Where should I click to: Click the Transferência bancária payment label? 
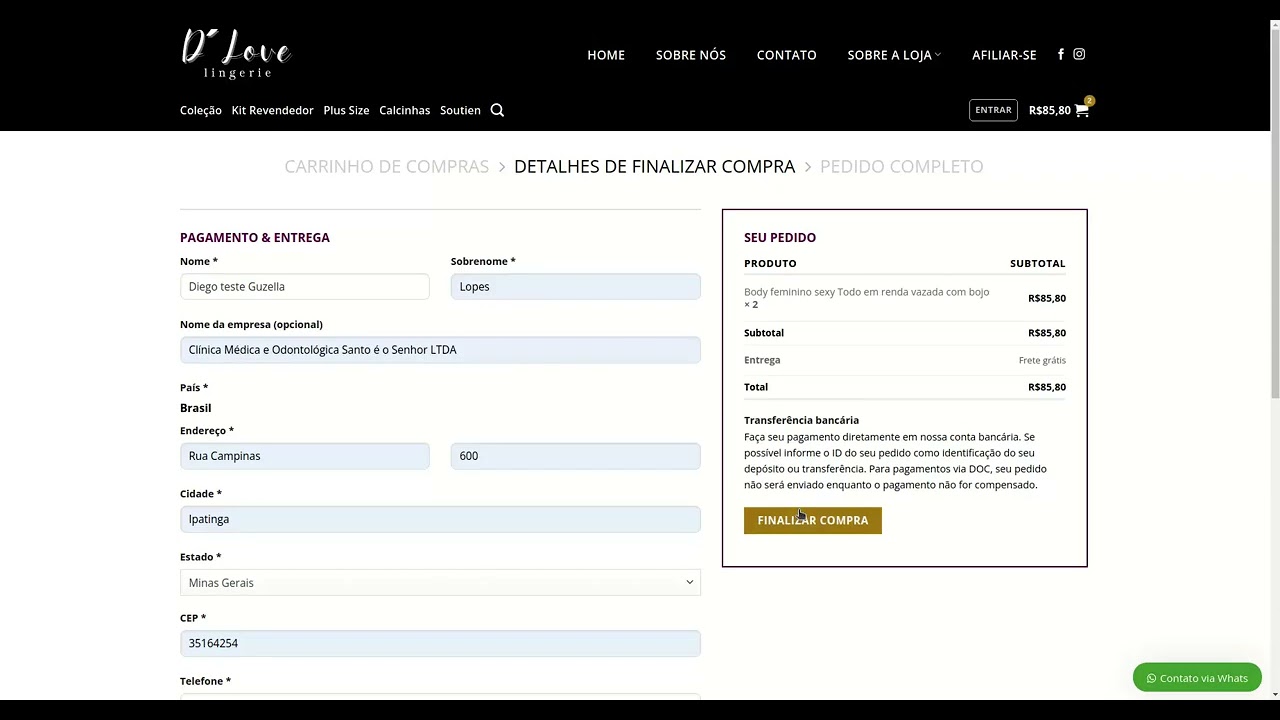[801, 420]
